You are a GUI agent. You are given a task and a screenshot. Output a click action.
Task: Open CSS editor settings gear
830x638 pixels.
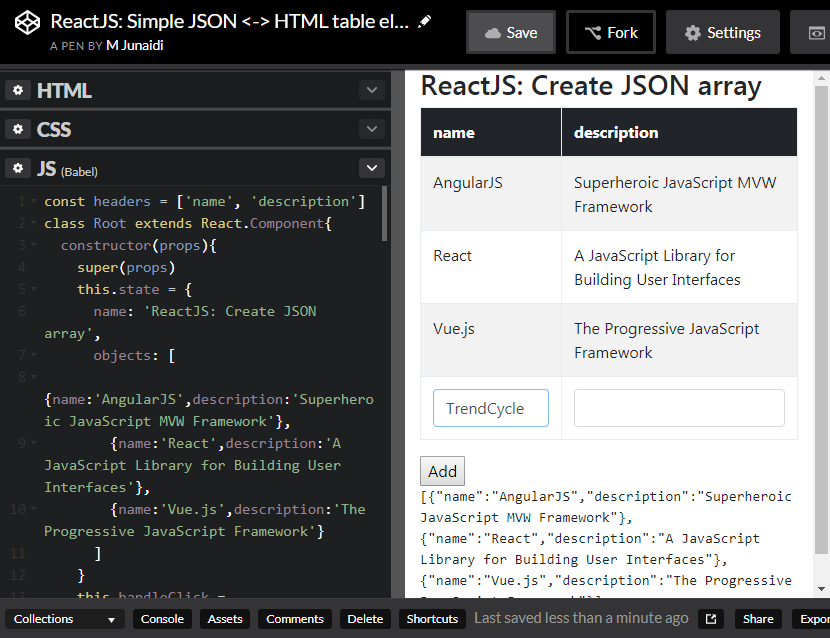pos(18,129)
